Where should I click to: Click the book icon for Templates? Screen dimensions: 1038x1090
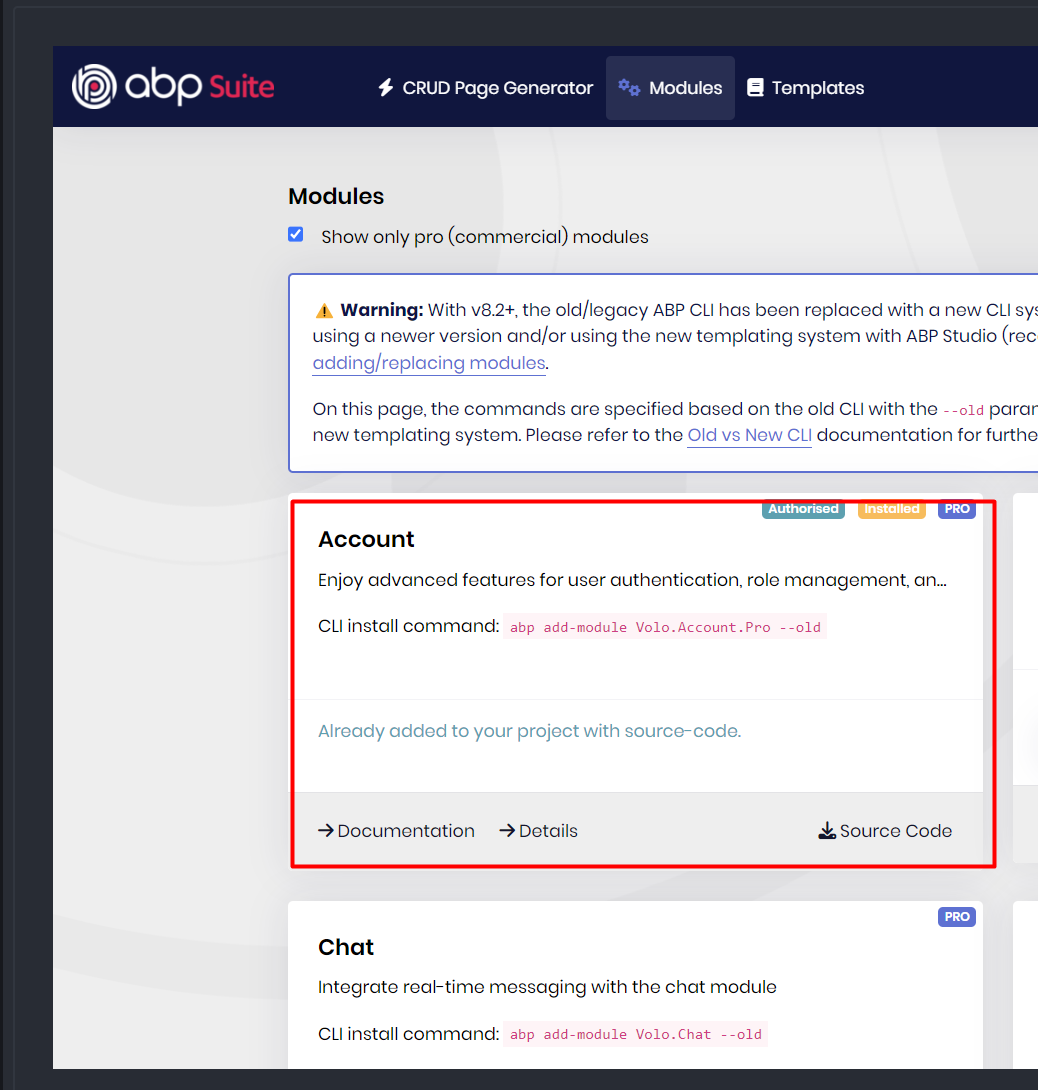pos(755,88)
